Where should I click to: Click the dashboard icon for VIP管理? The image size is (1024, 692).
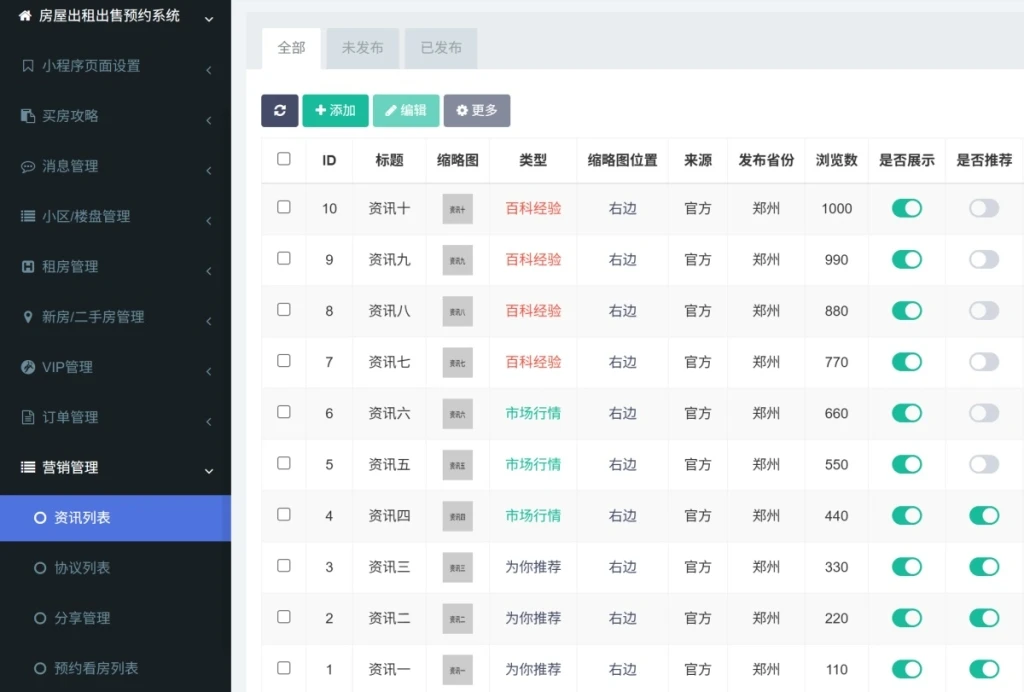[x=28, y=367]
